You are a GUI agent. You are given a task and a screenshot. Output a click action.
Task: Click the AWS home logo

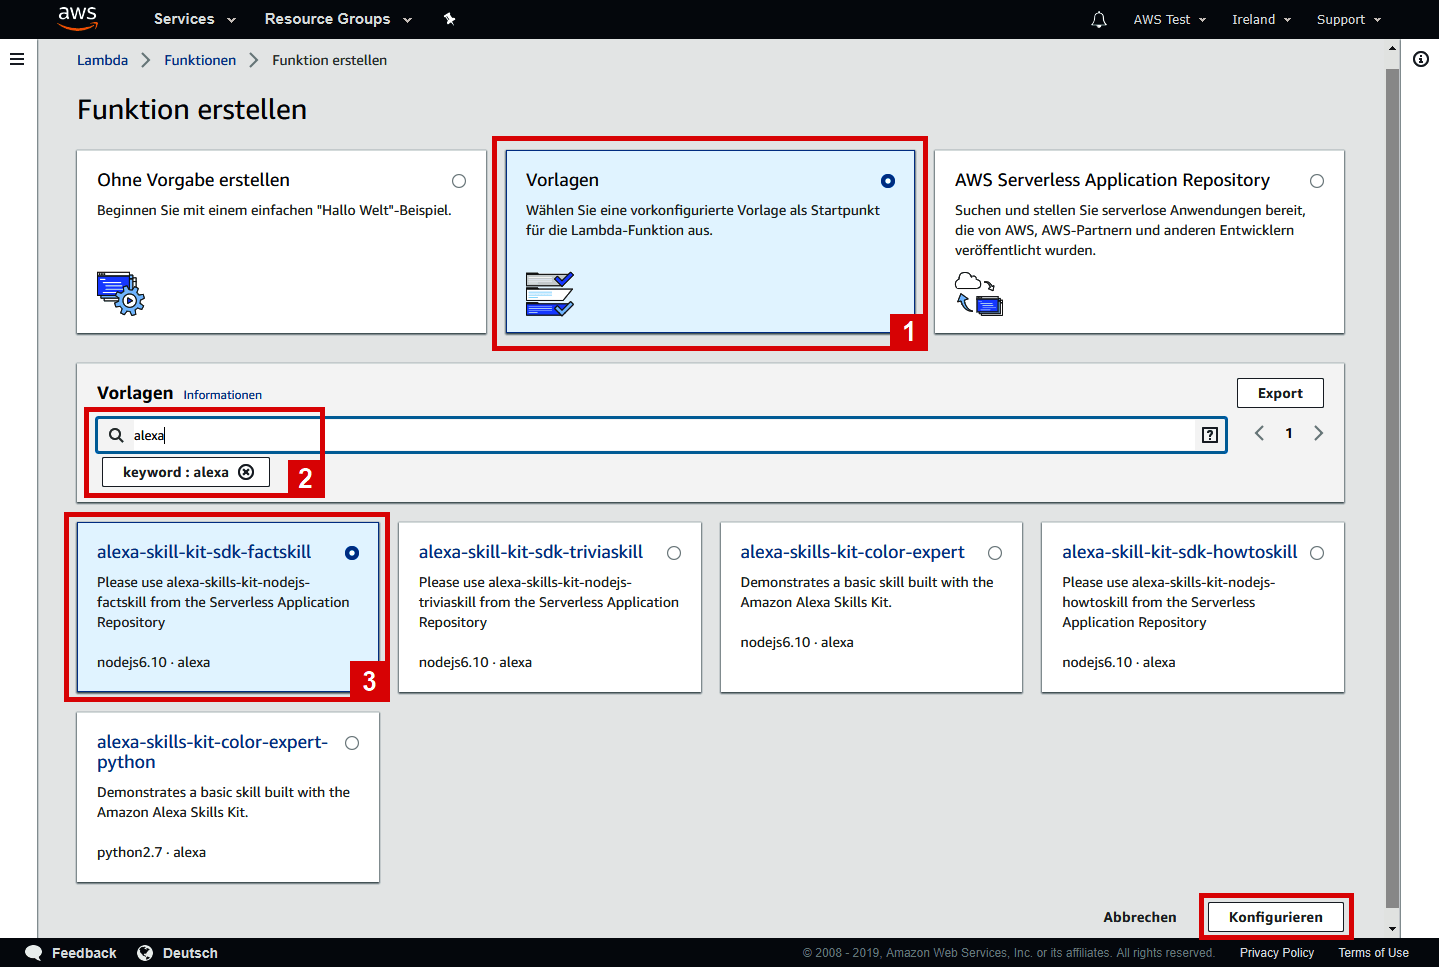click(77, 19)
